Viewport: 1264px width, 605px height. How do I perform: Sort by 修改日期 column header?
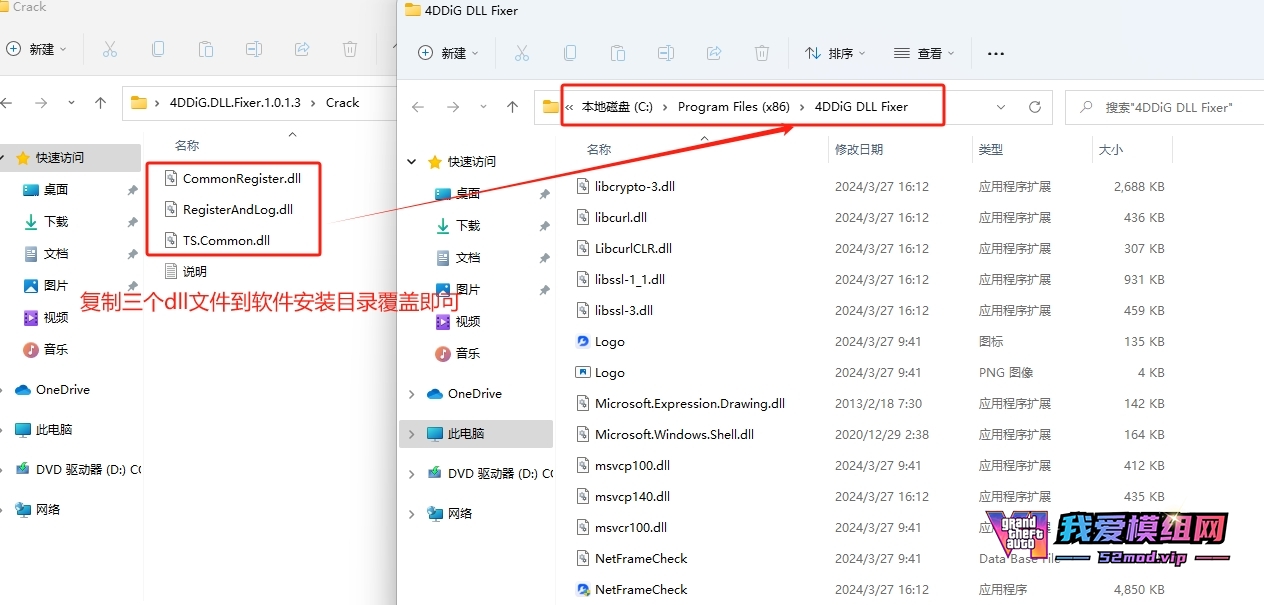click(859, 150)
